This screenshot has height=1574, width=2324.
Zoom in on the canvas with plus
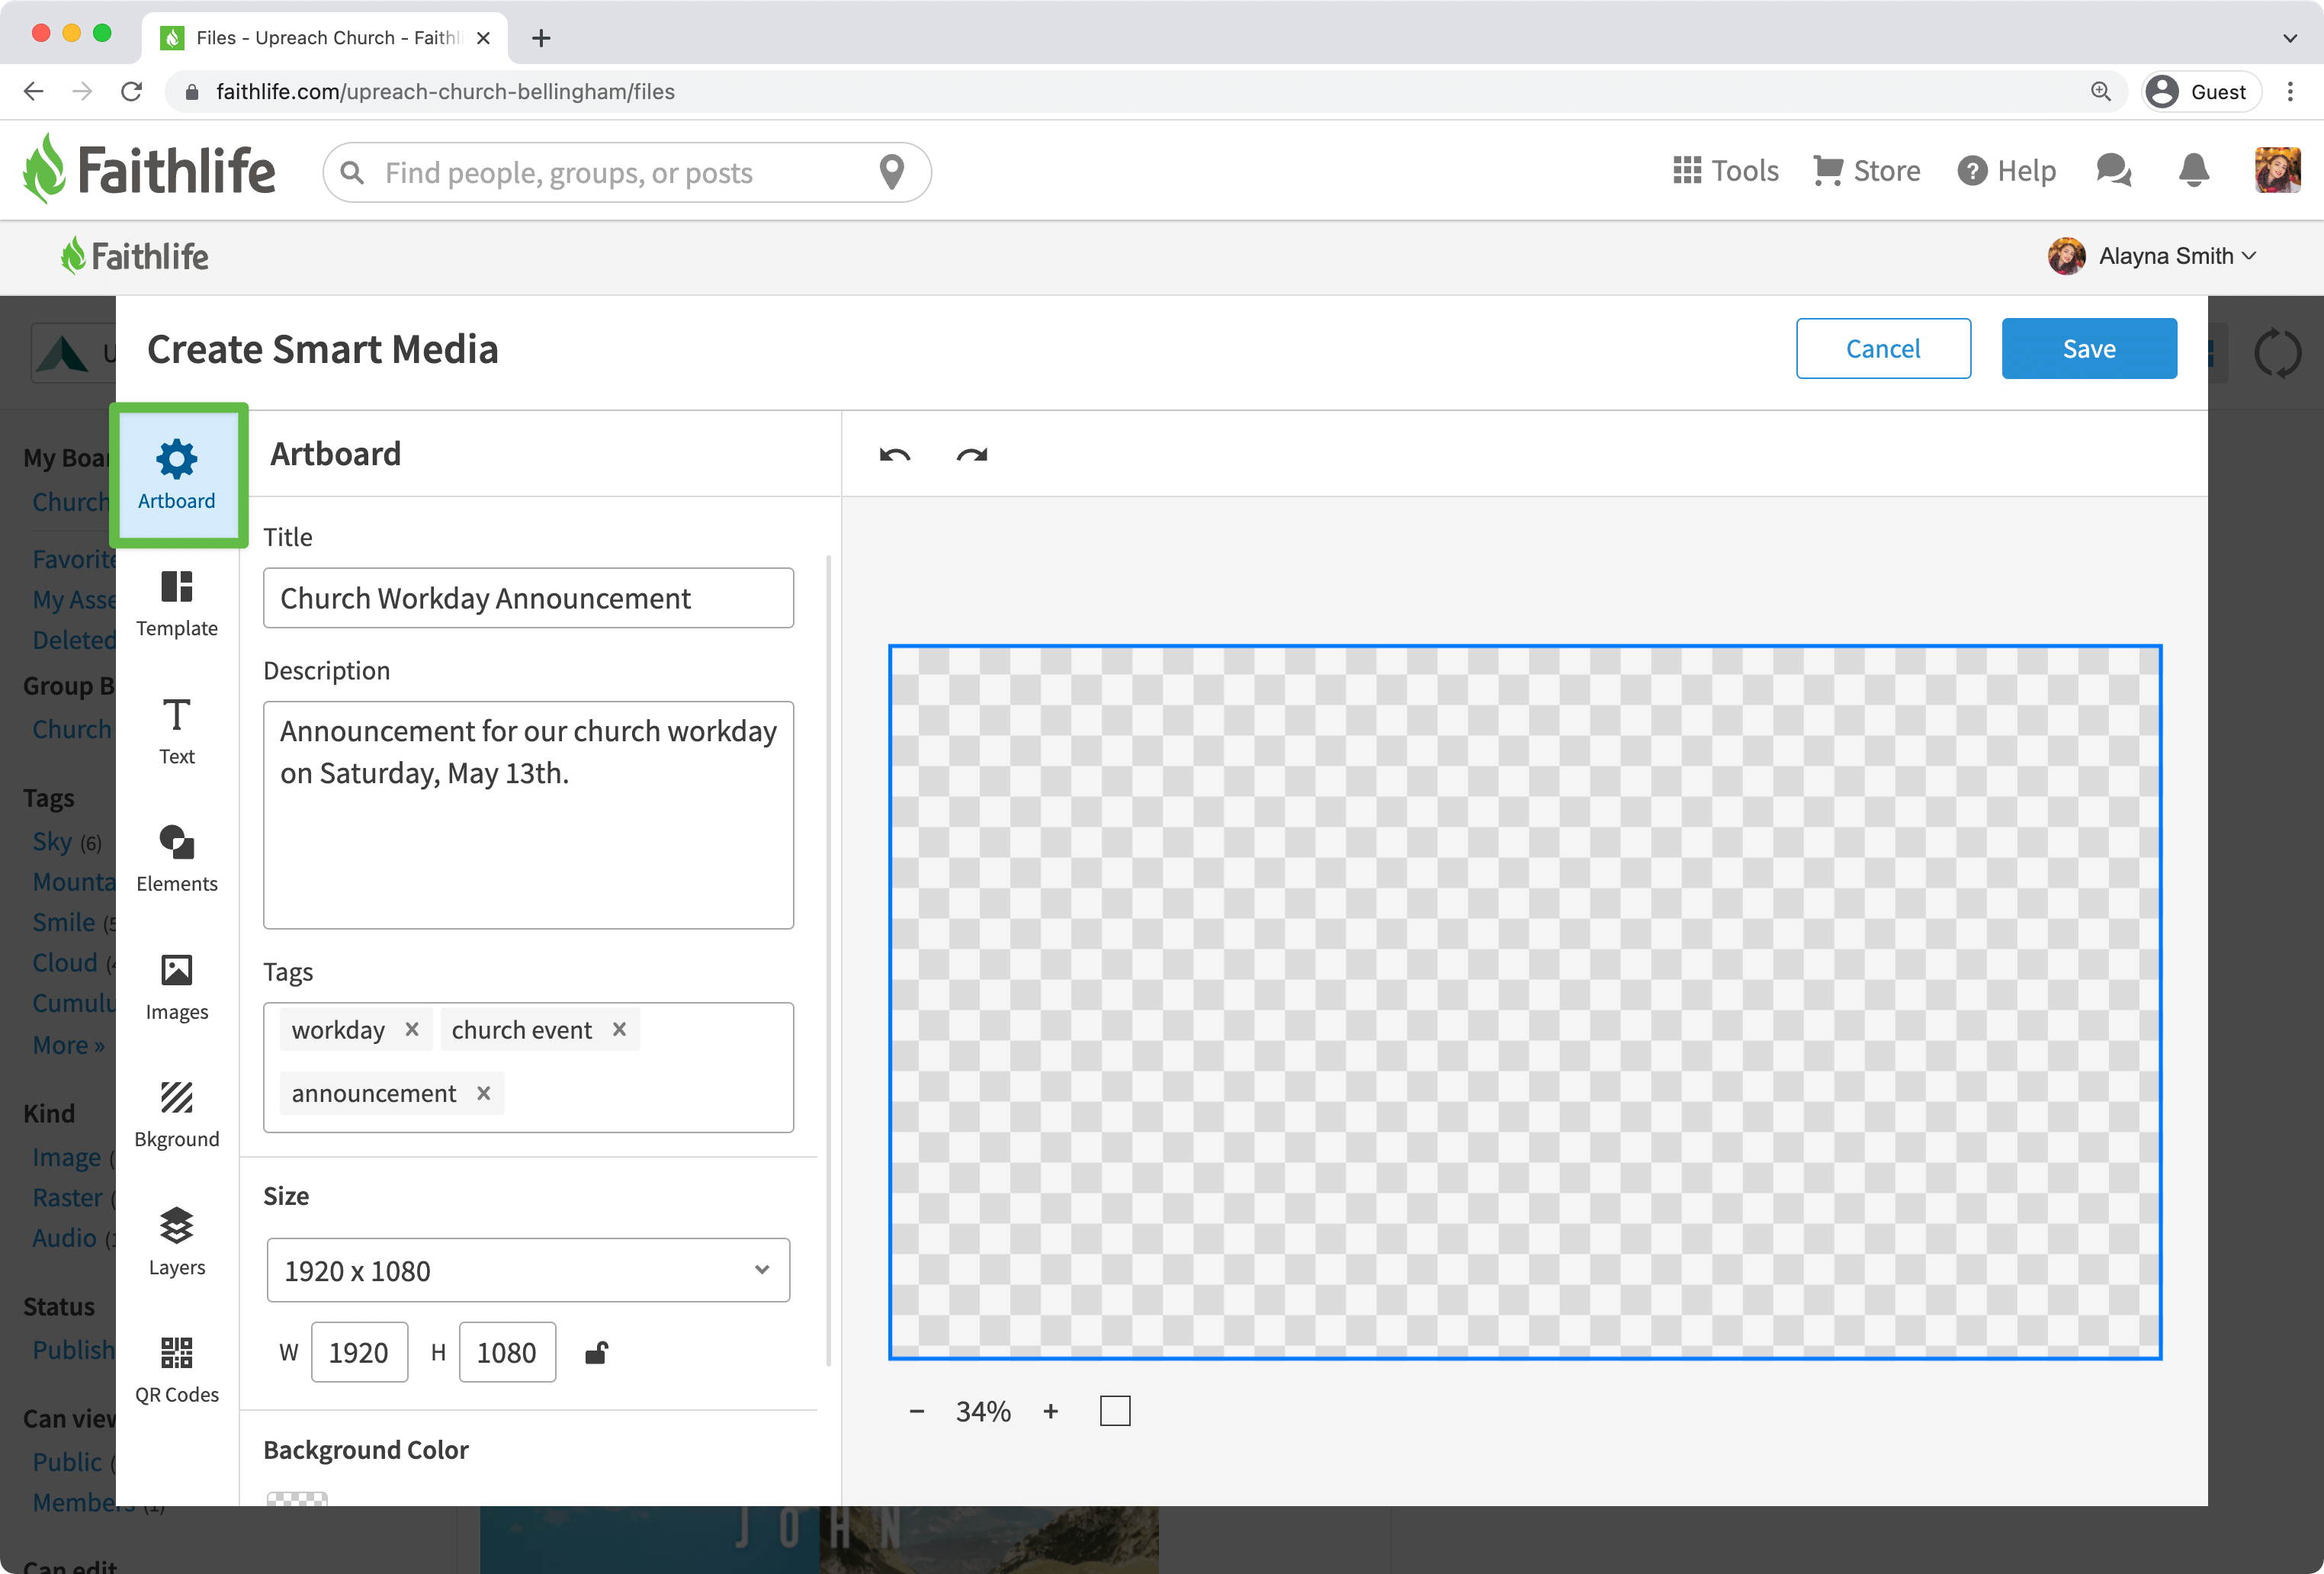pos(1050,1411)
